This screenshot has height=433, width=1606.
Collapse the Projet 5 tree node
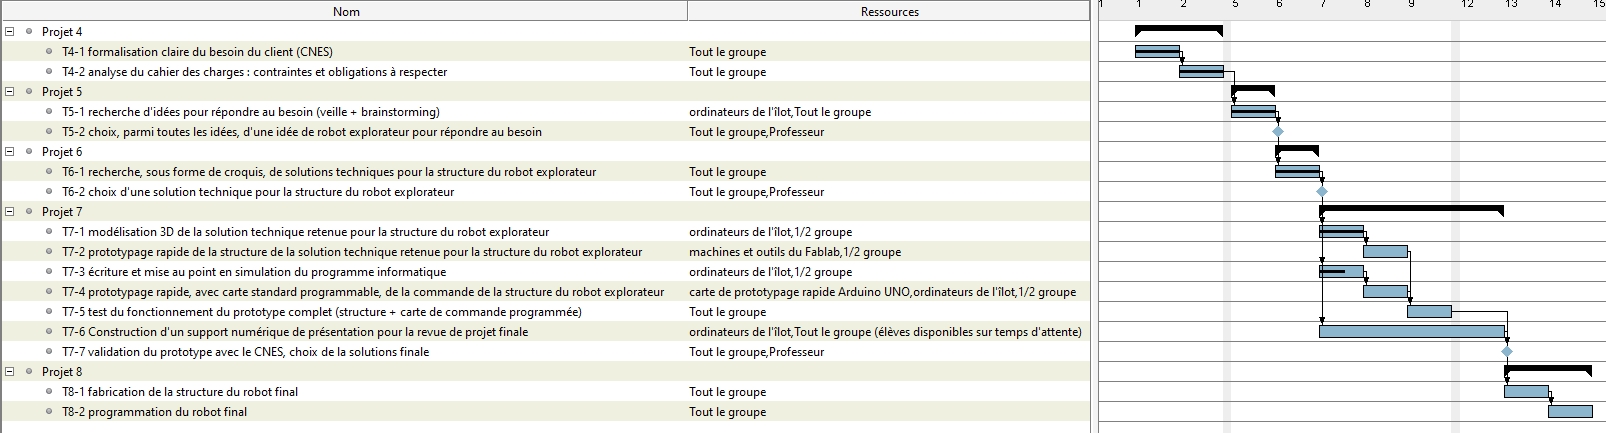click(9, 91)
